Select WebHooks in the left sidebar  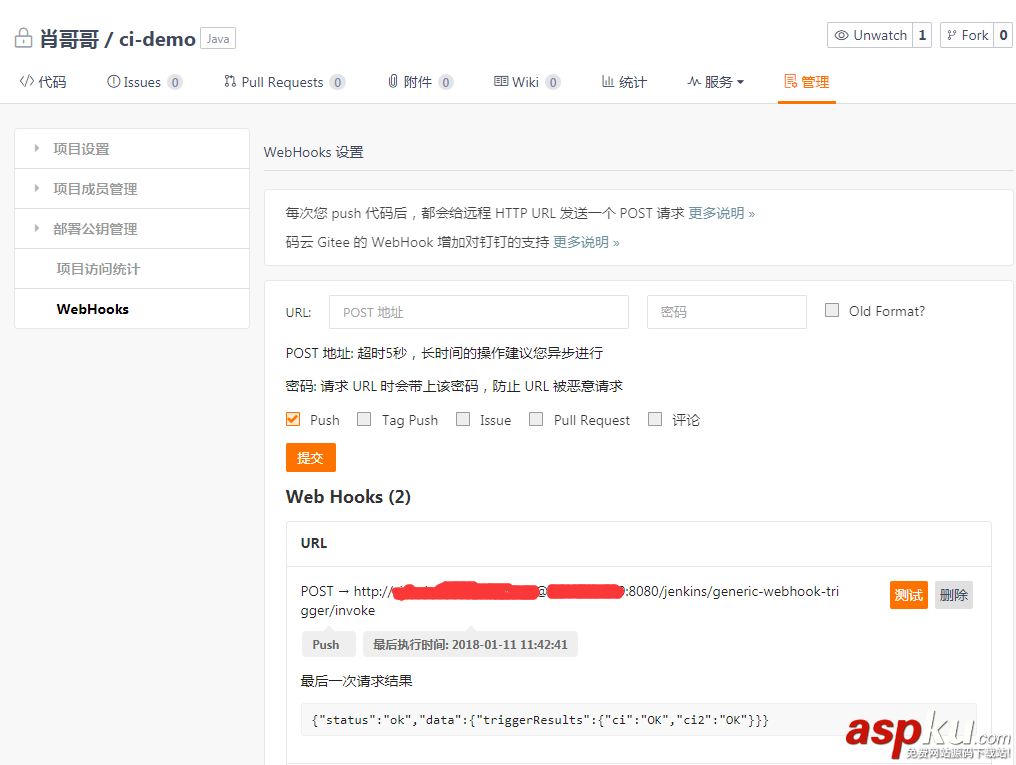(x=92, y=308)
